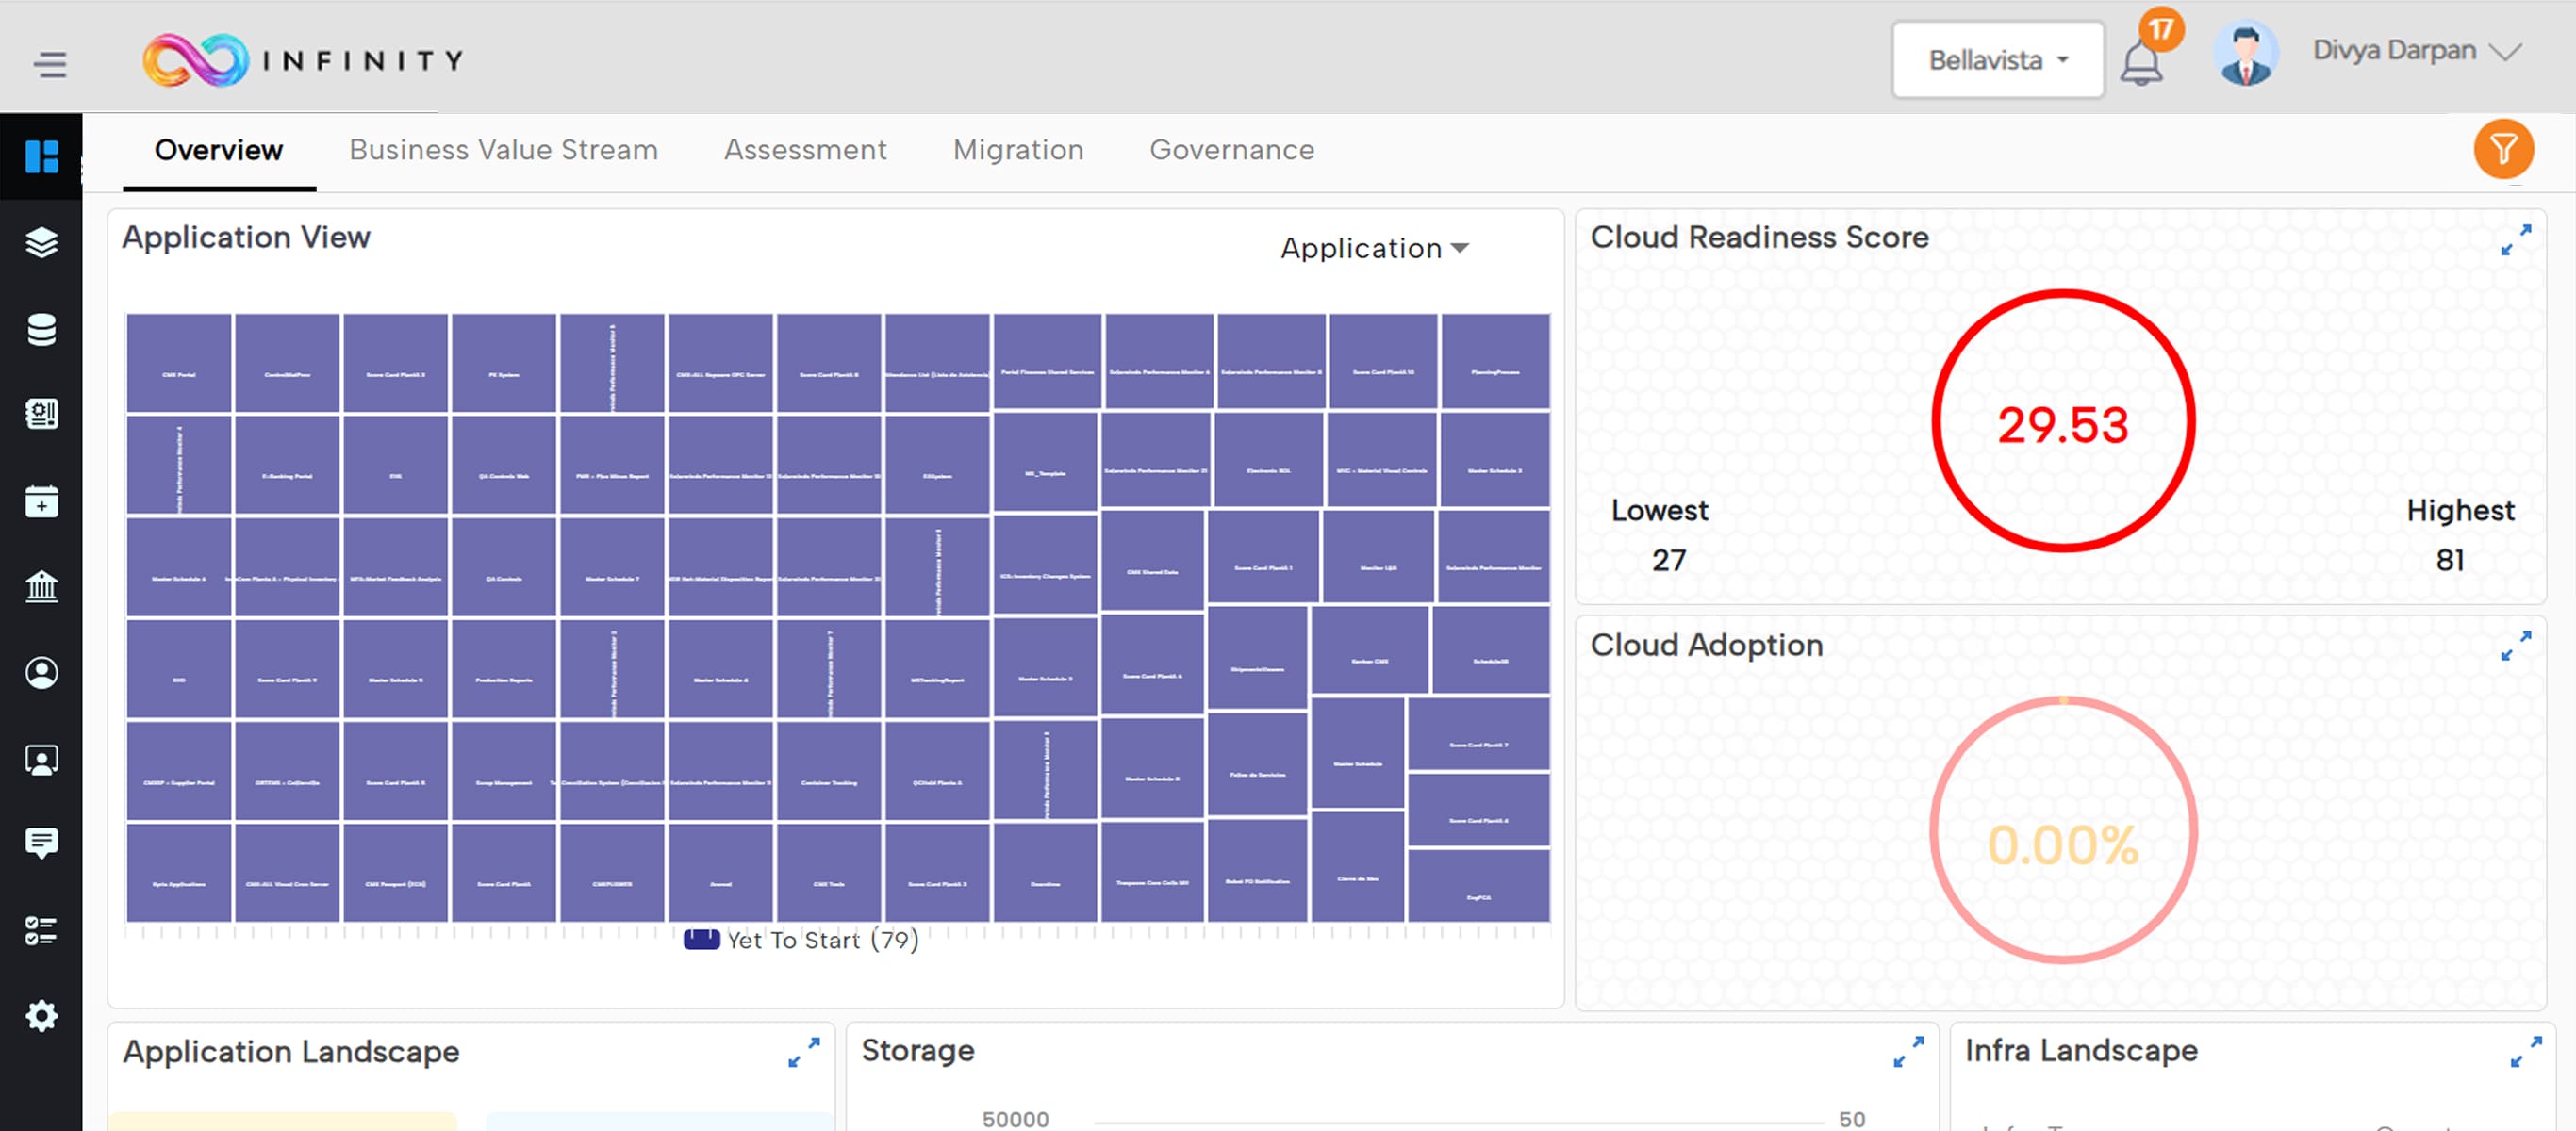Open the Application view type dropdown

click(1374, 248)
